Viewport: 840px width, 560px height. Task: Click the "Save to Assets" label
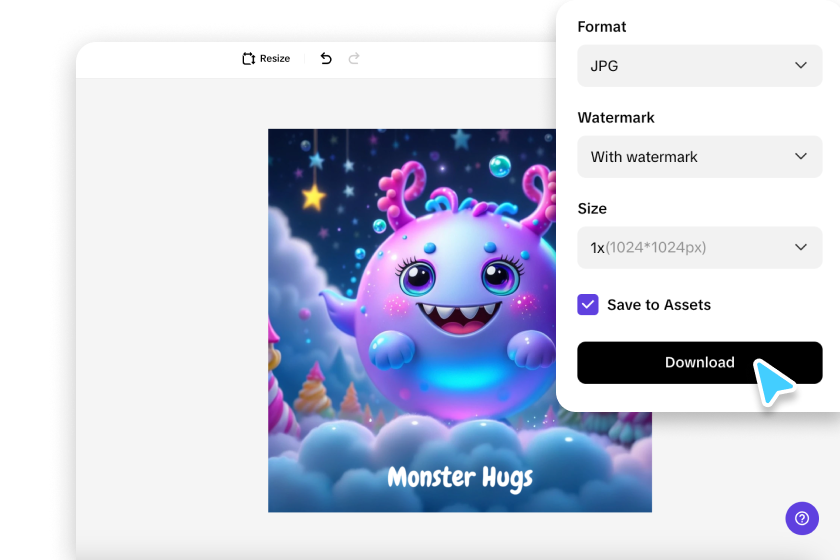(658, 305)
